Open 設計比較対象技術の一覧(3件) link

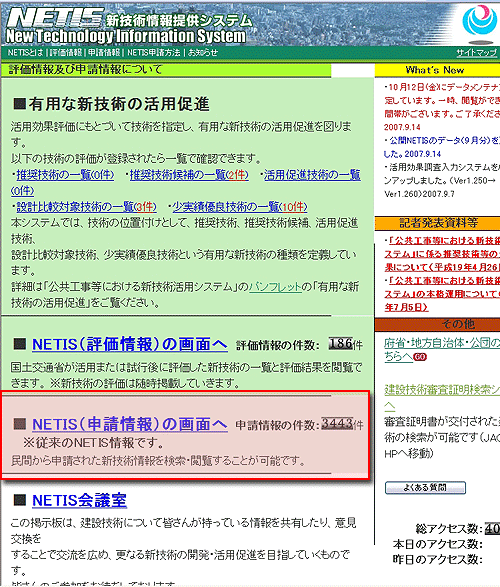pyautogui.click(x=86, y=207)
